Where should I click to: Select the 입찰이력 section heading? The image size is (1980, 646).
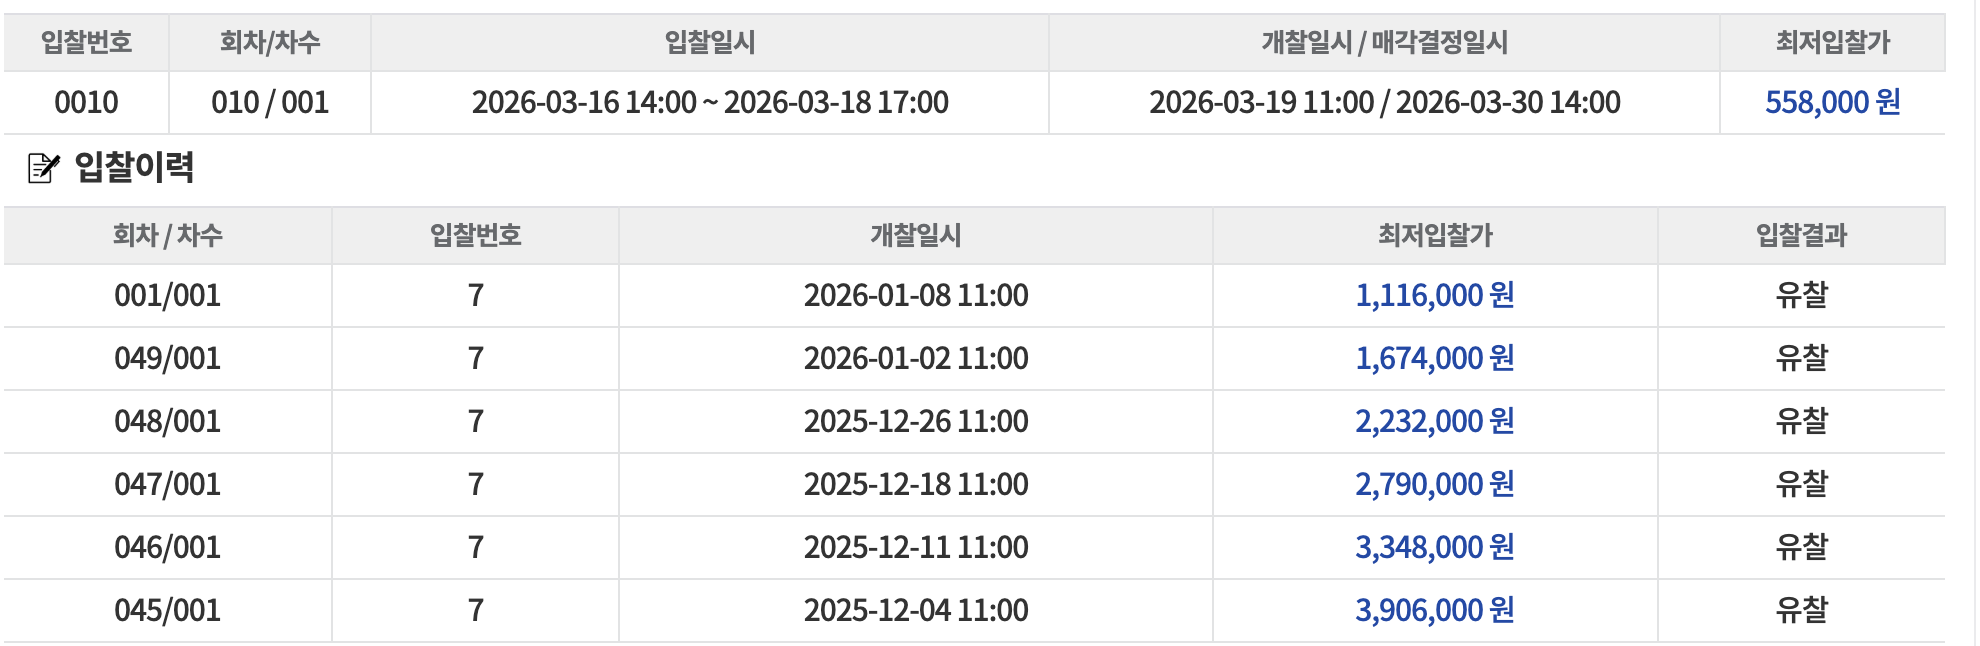[134, 167]
